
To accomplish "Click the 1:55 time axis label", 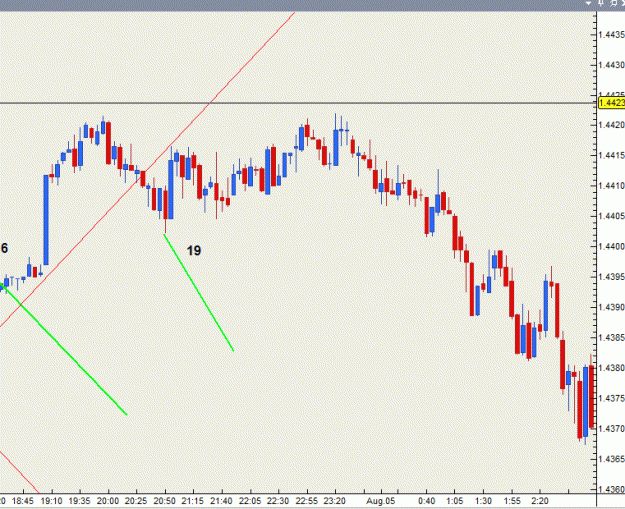I will 512,501.
